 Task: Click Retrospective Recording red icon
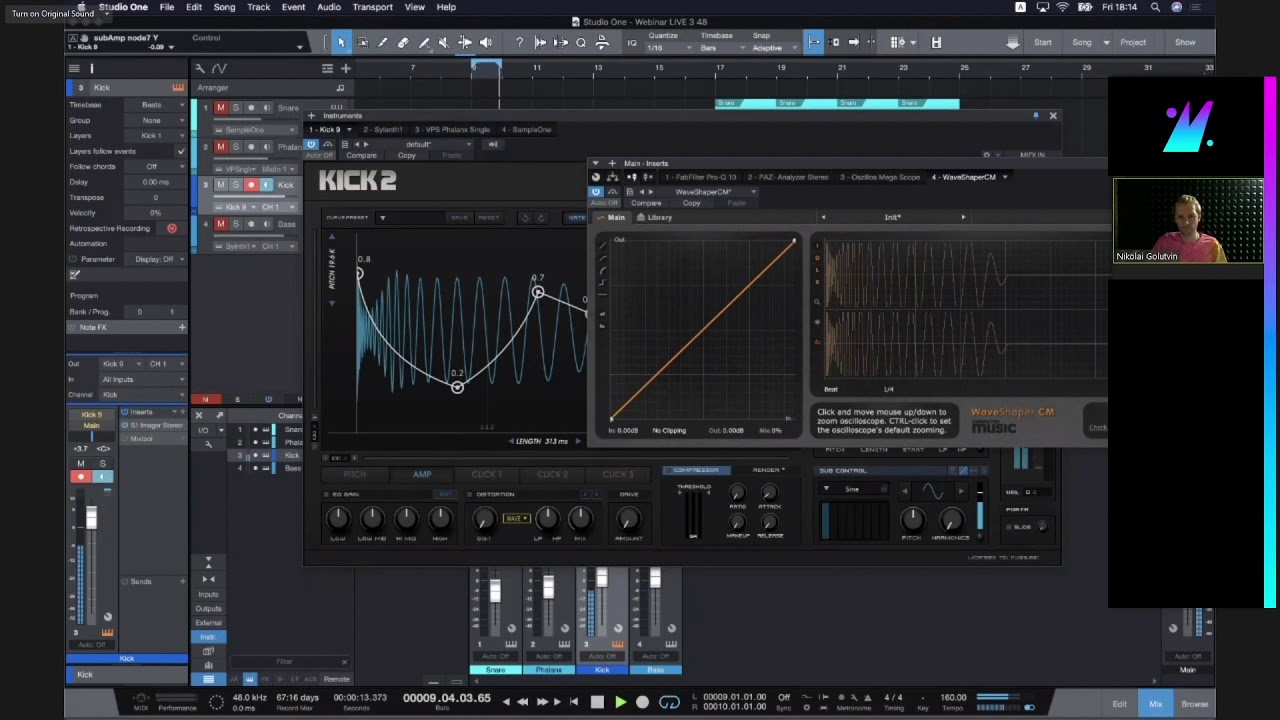172,228
